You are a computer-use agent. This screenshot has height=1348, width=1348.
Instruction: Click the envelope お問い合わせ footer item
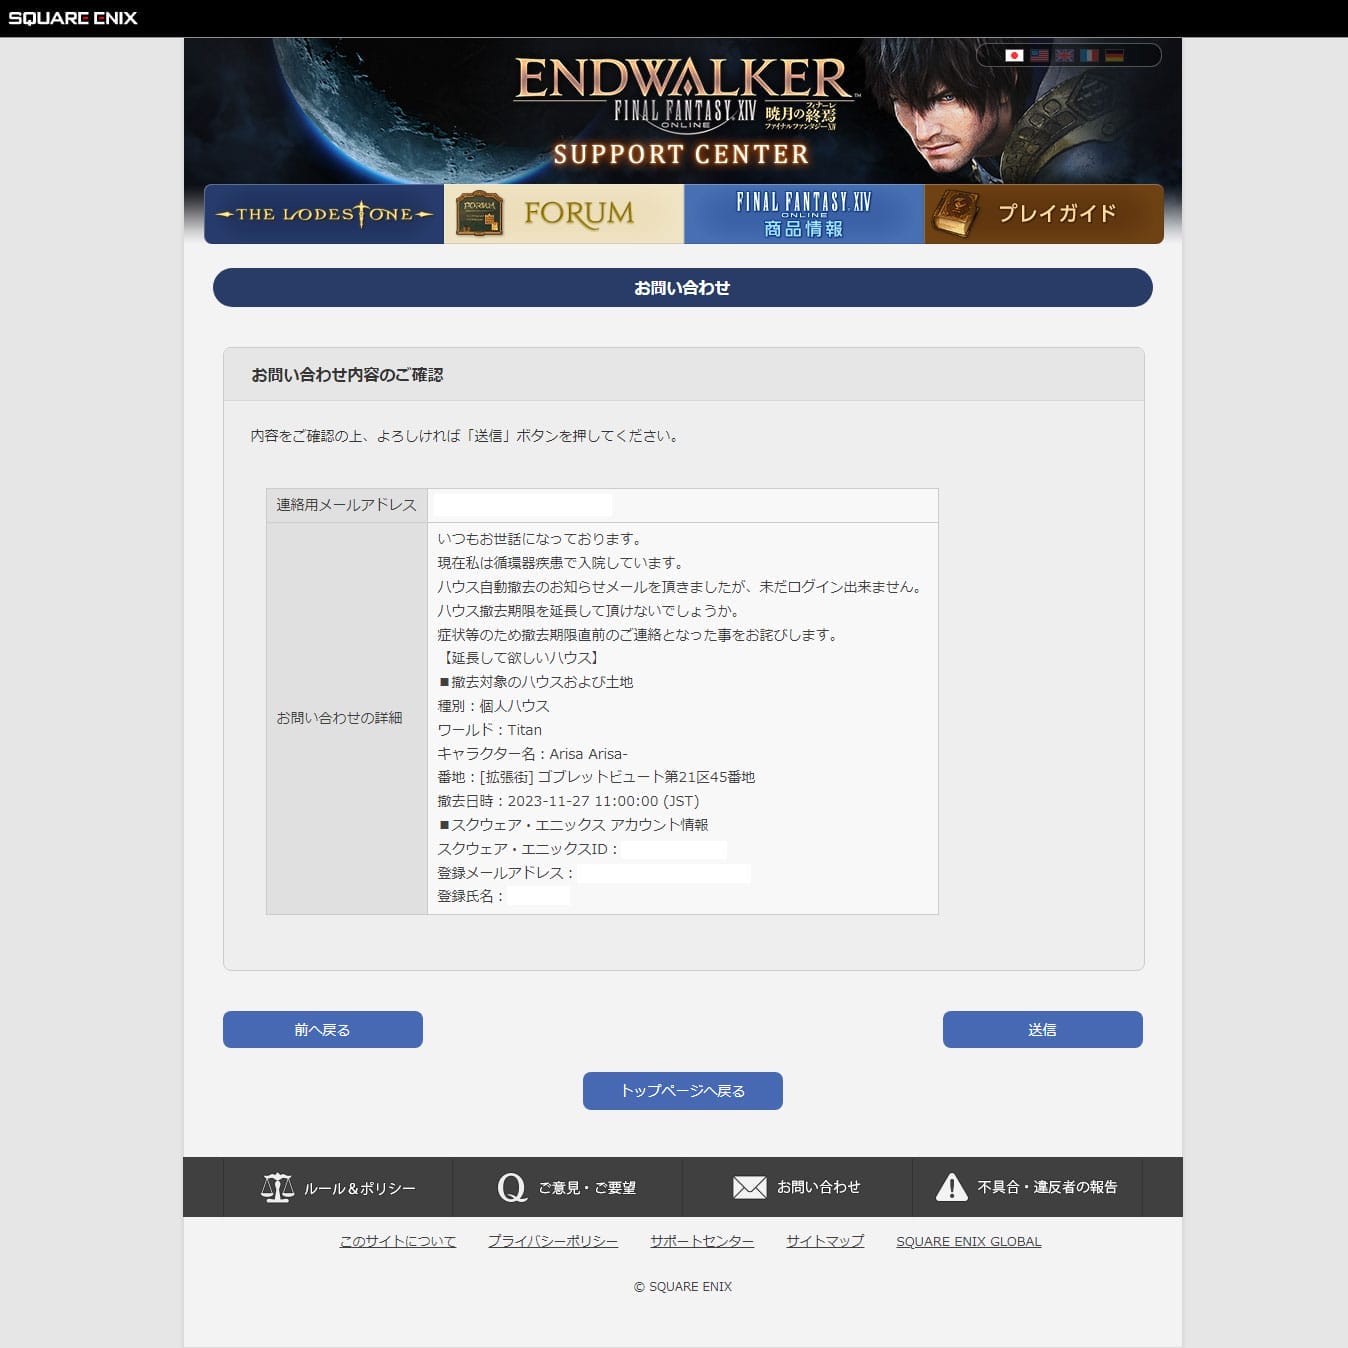coord(797,1187)
